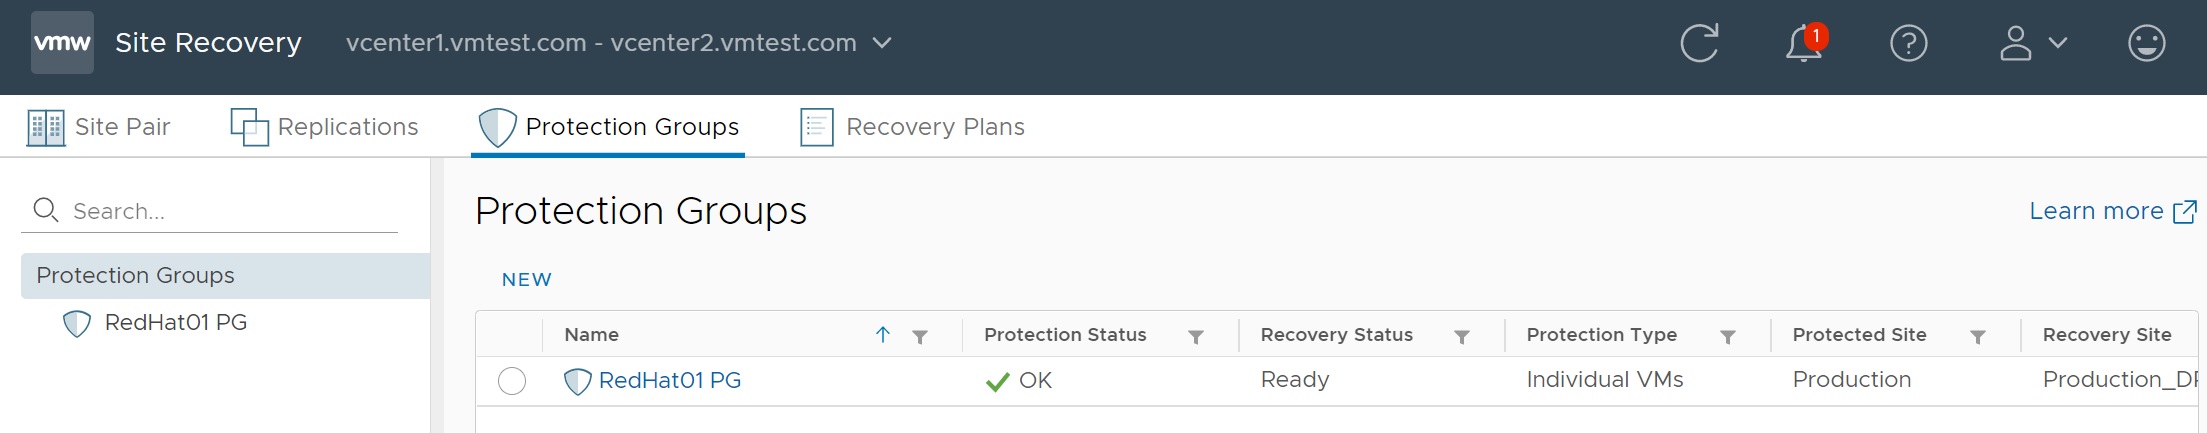Switch to the Site Pair tab
The height and width of the screenshot is (433, 2207).
(99, 127)
